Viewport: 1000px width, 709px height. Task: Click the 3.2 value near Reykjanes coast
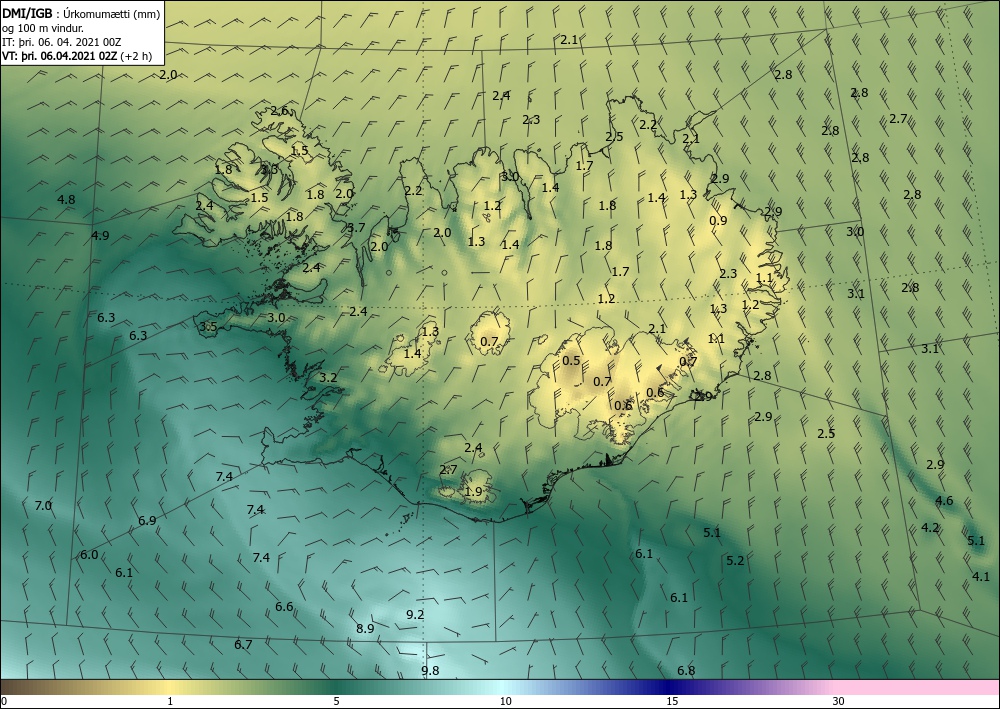pos(328,377)
